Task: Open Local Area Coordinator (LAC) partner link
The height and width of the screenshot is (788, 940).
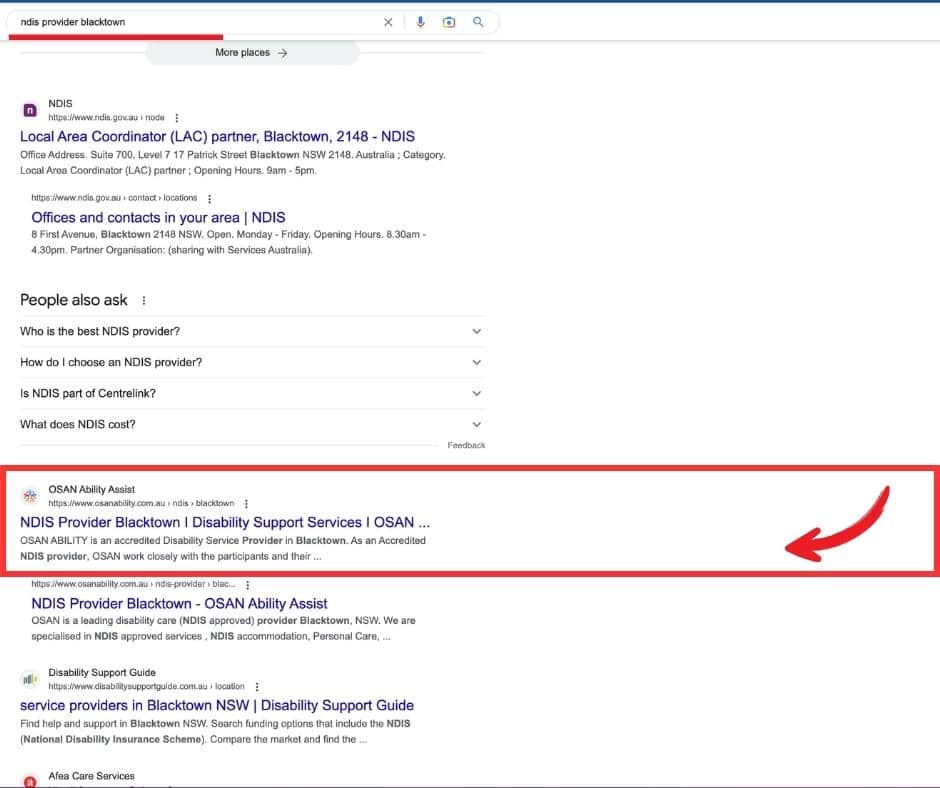Action: (217, 136)
